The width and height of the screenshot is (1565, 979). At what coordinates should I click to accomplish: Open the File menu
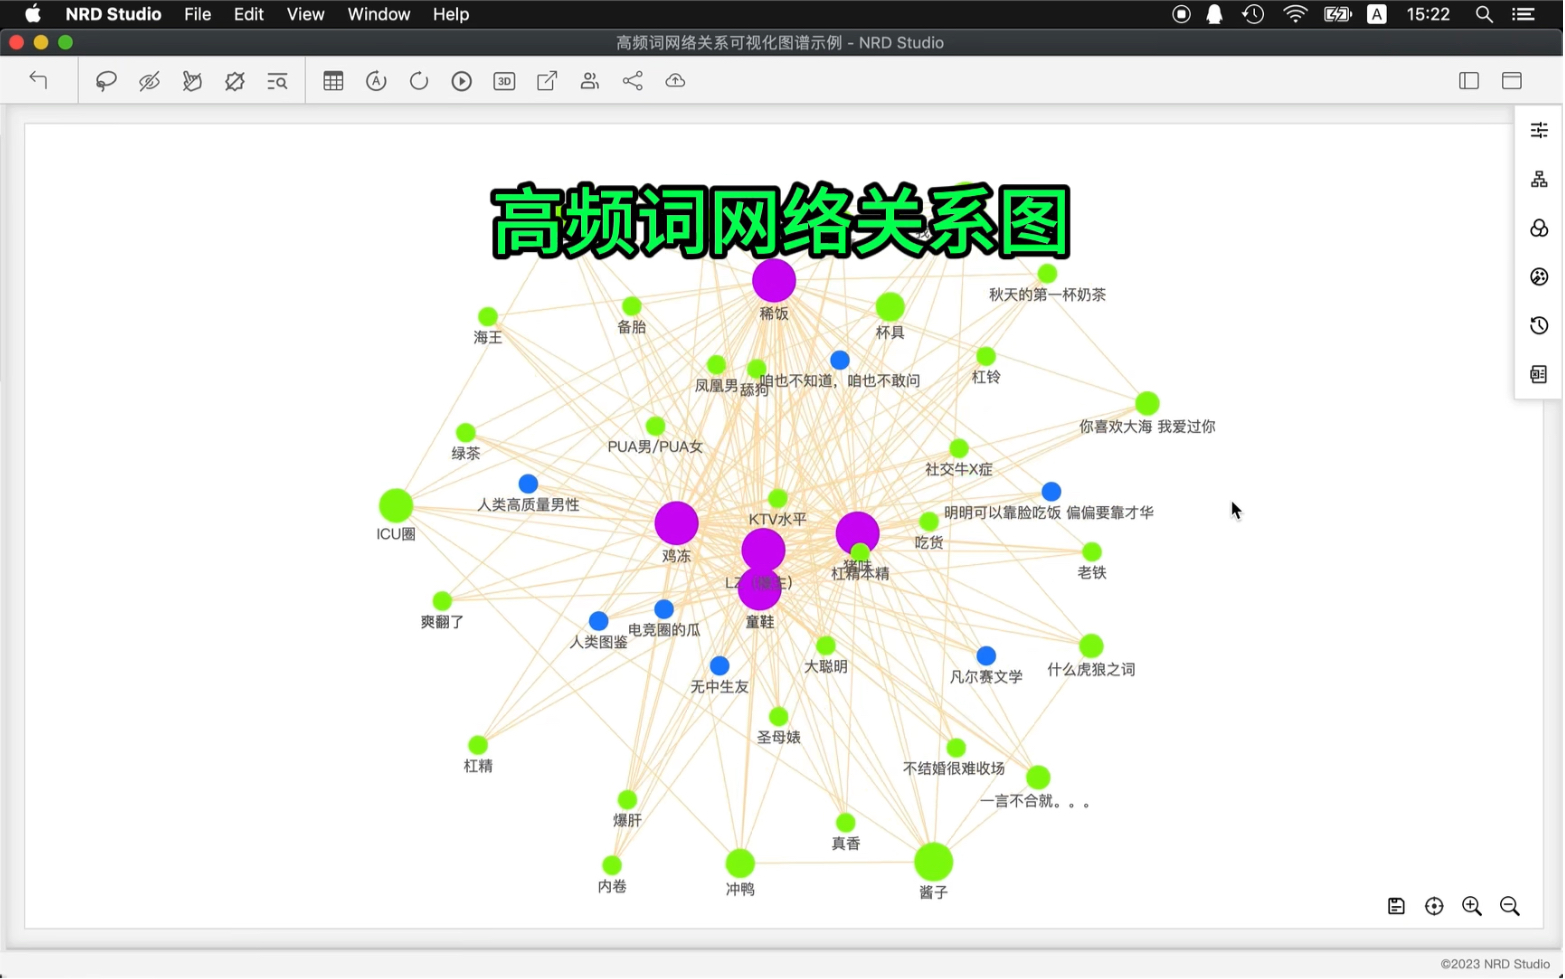[x=197, y=14]
